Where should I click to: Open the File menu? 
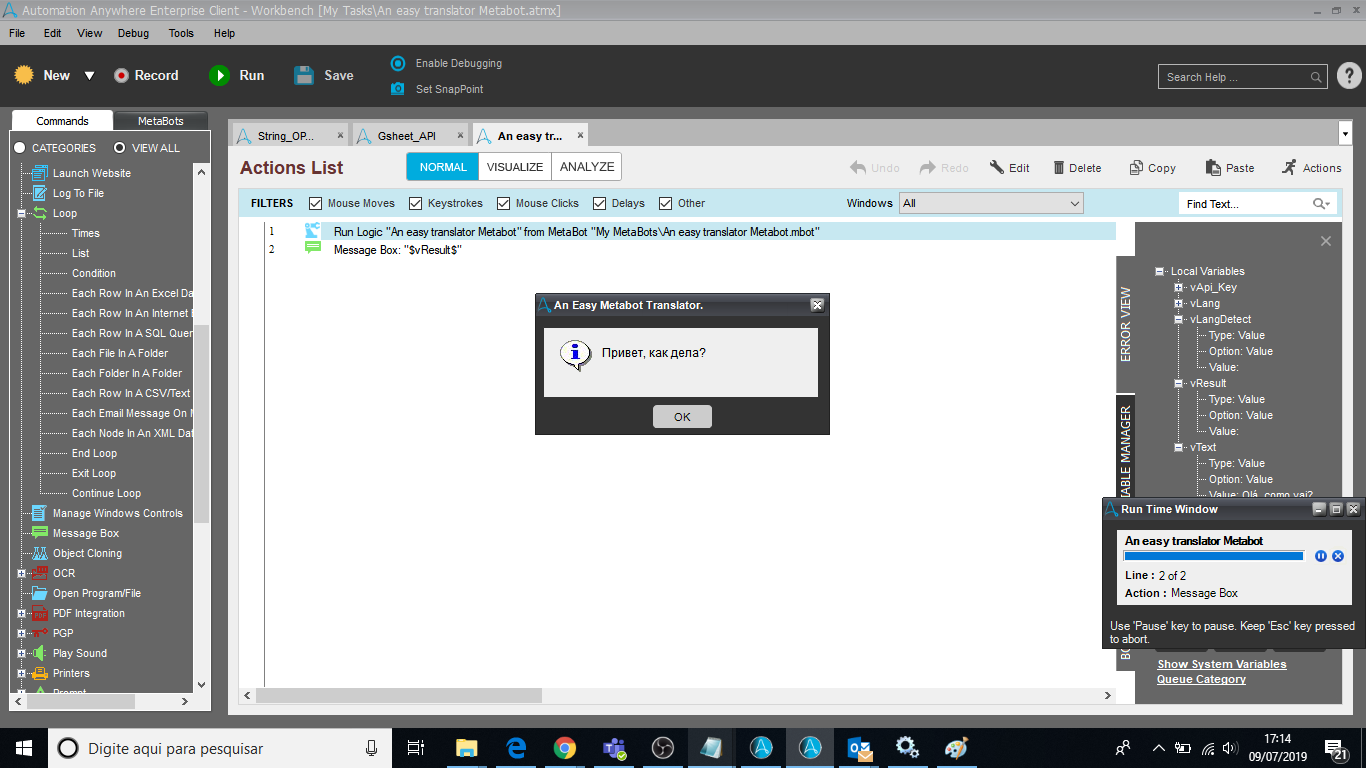[17, 33]
